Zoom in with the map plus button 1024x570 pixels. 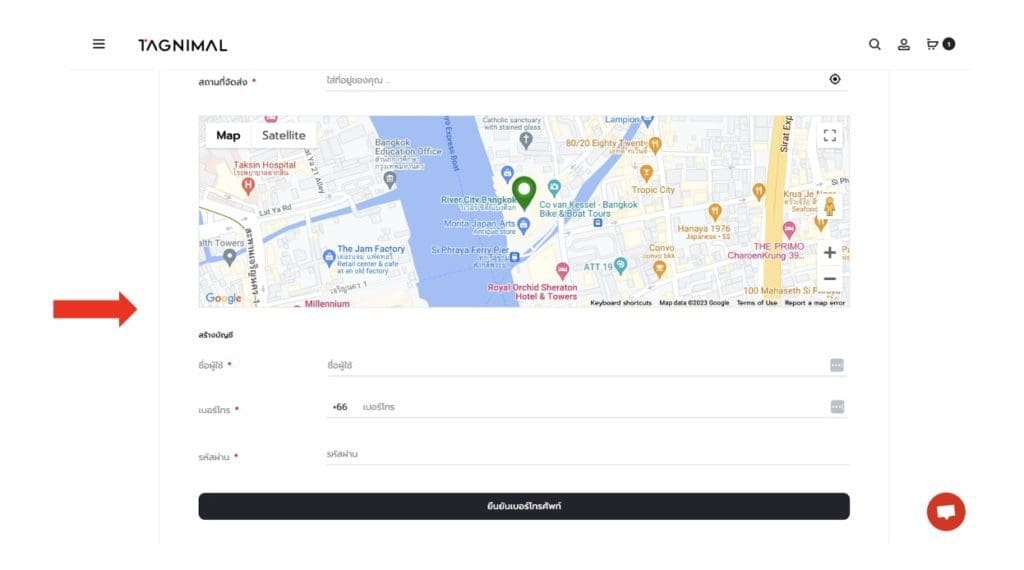tap(829, 253)
